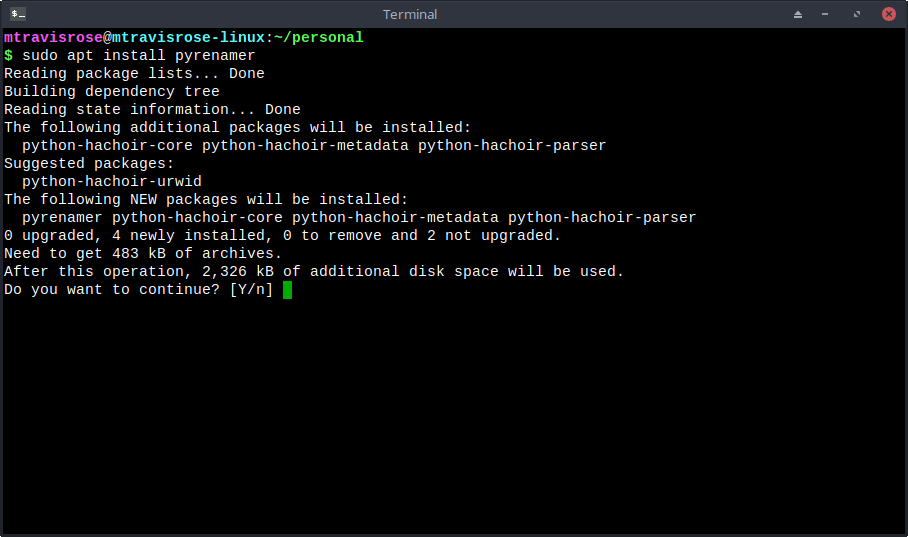Click the Terminal title text
The width and height of the screenshot is (908, 537).
(409, 14)
